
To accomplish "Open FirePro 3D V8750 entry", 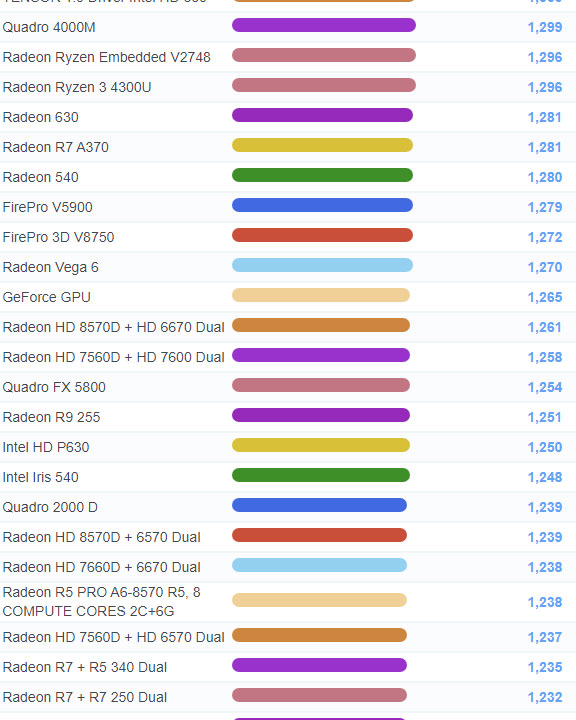I will point(58,237).
